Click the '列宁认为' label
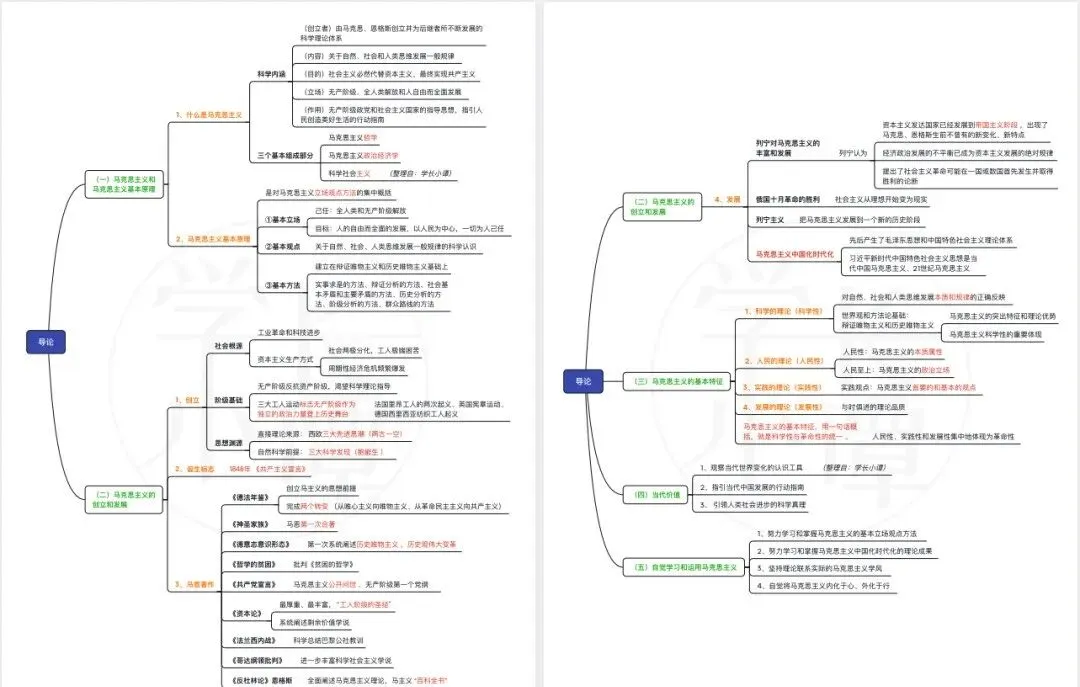1080x687 pixels. pyautogui.click(x=853, y=153)
